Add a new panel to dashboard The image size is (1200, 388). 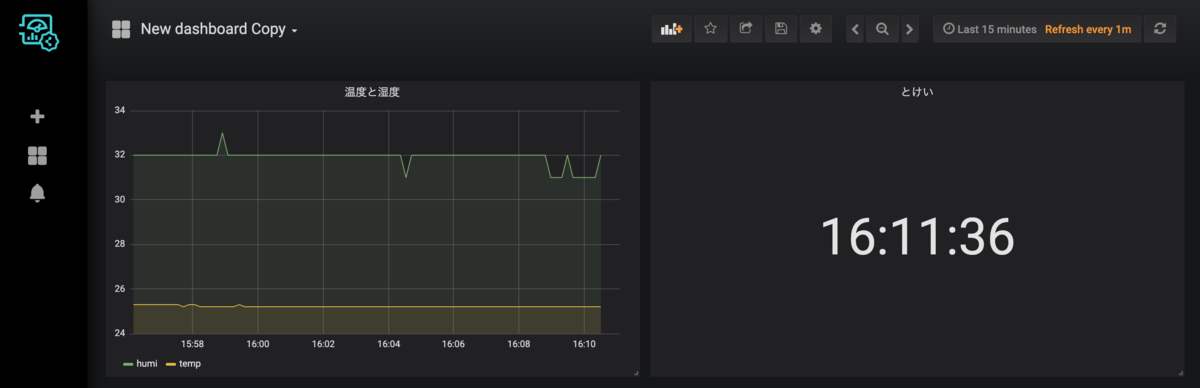tap(671, 29)
